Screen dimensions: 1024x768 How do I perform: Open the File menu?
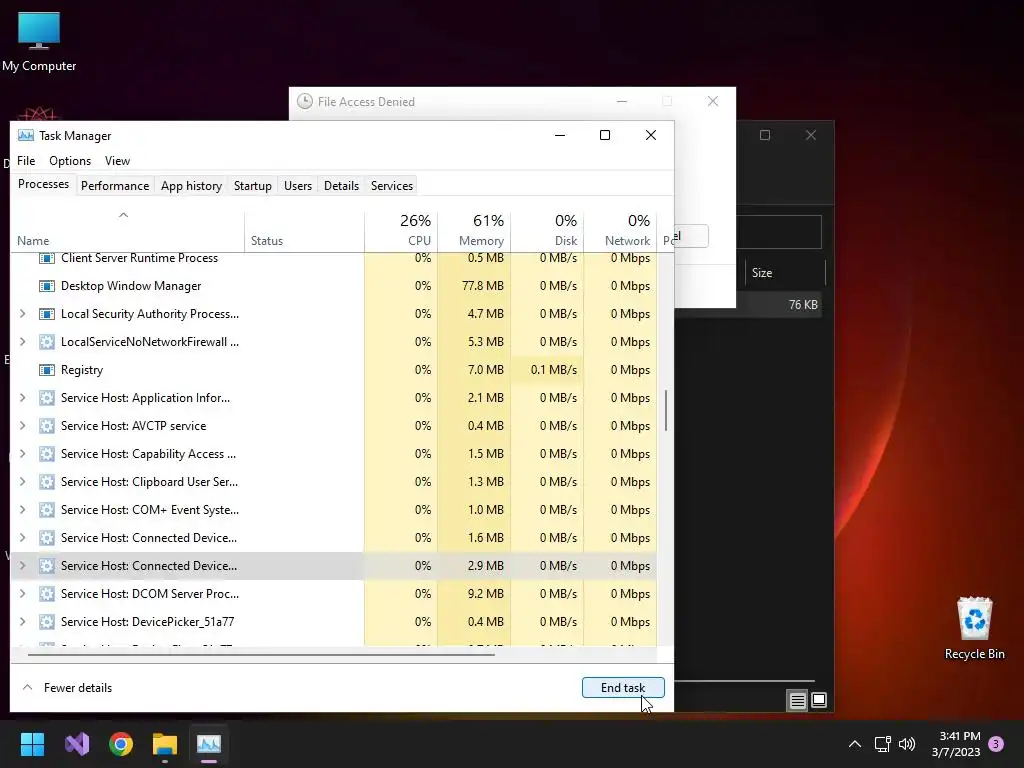pyautogui.click(x=26, y=161)
